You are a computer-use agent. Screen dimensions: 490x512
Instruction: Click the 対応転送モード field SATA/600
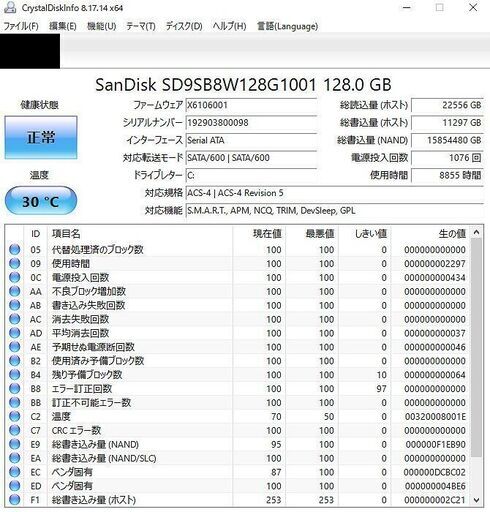[251, 158]
